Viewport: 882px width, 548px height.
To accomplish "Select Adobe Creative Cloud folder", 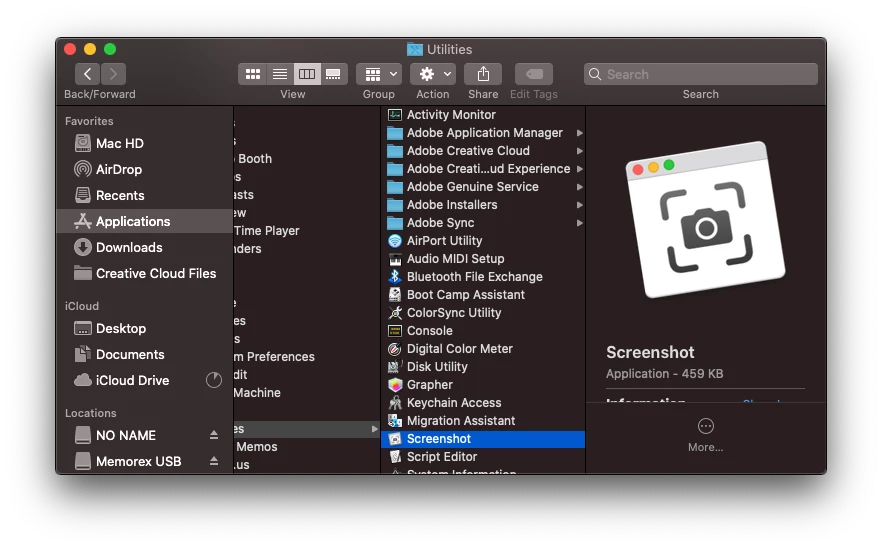I will coord(483,151).
